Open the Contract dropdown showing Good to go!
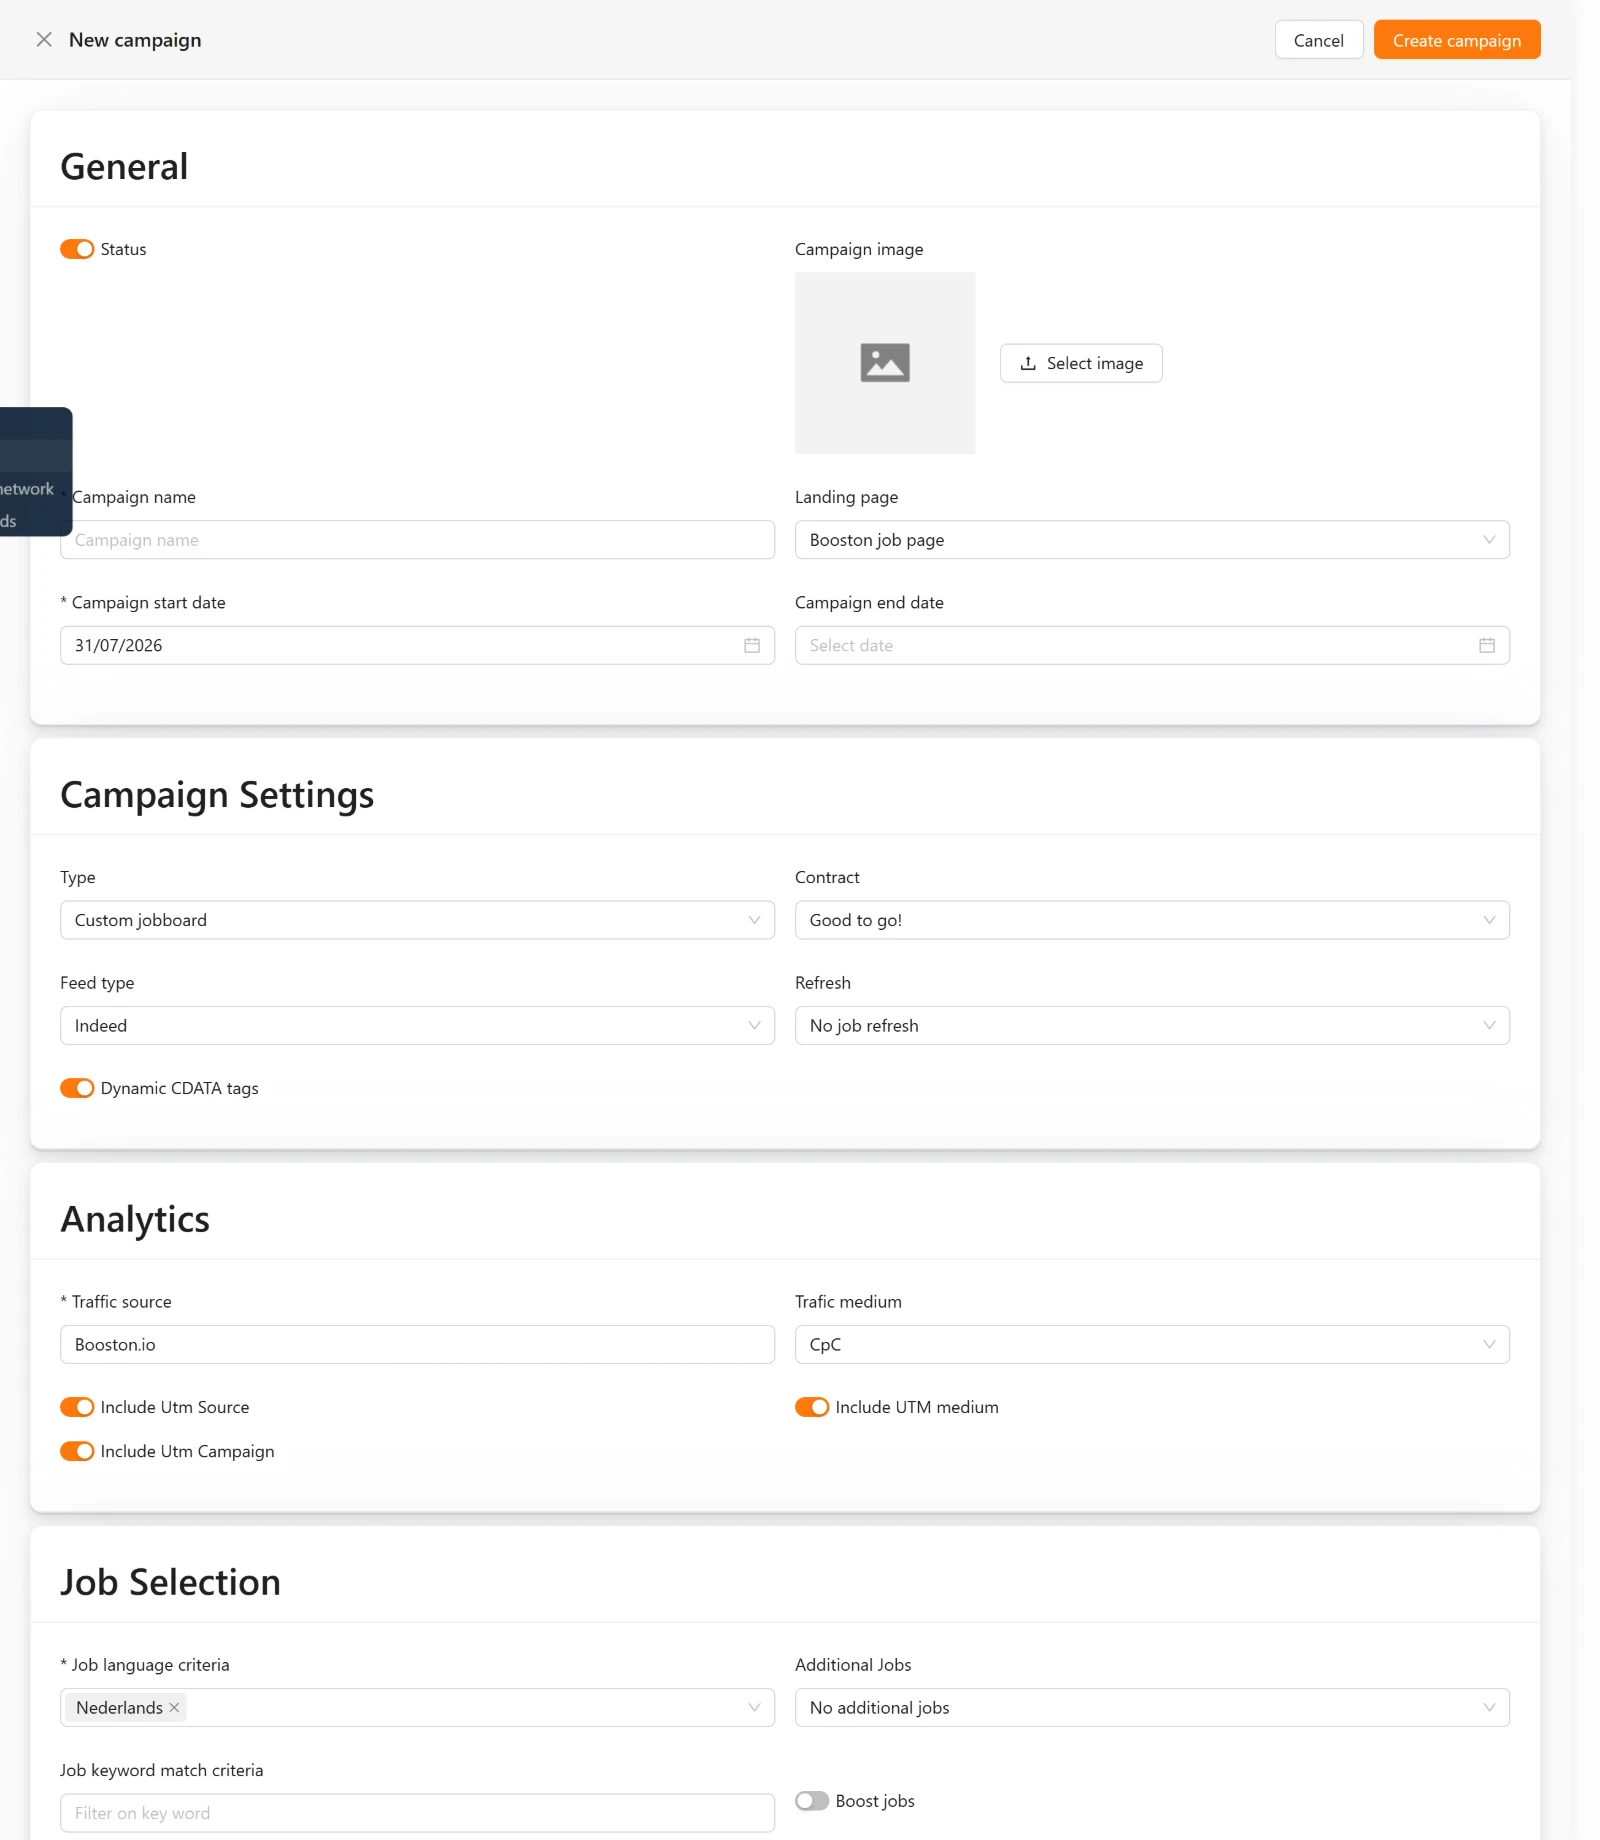Image resolution: width=1600 pixels, height=1840 pixels. pos(1152,920)
